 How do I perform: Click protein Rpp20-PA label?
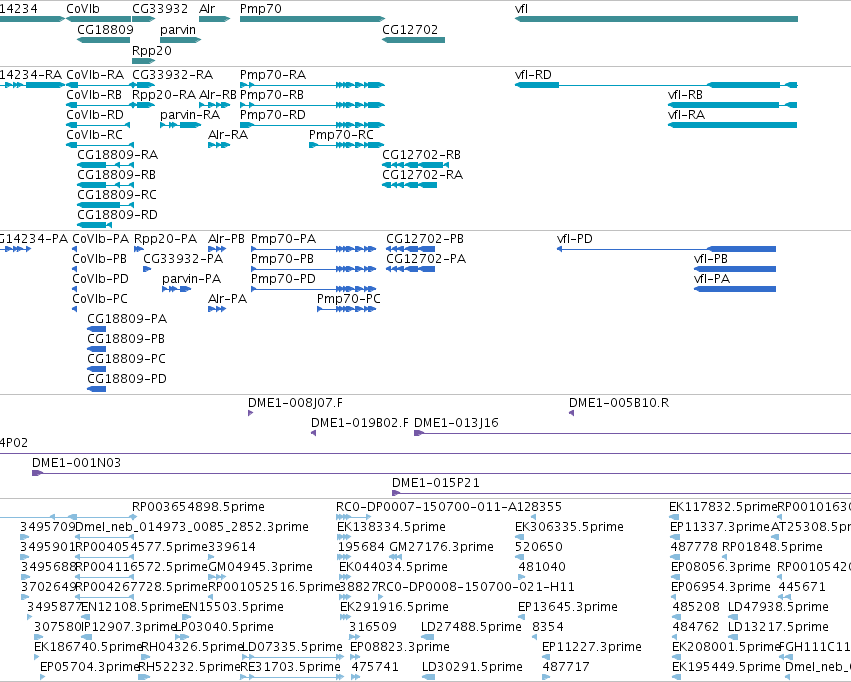click(x=166, y=239)
